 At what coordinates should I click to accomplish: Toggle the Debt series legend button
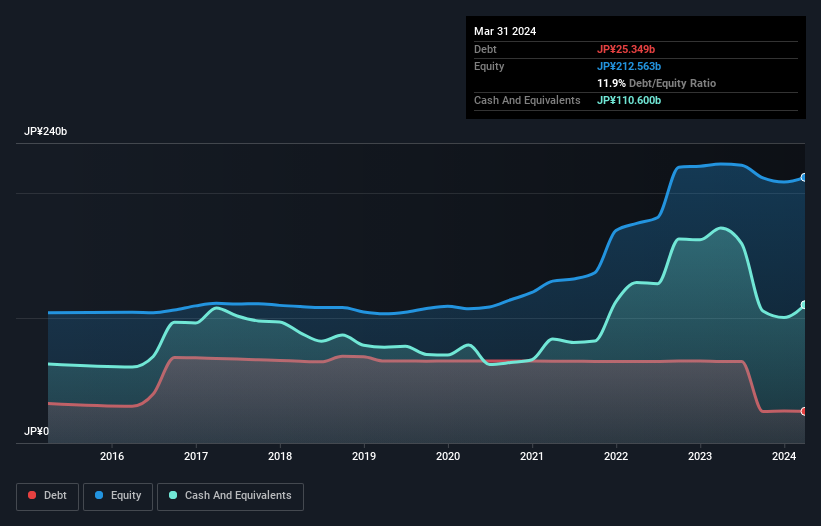[48, 496]
